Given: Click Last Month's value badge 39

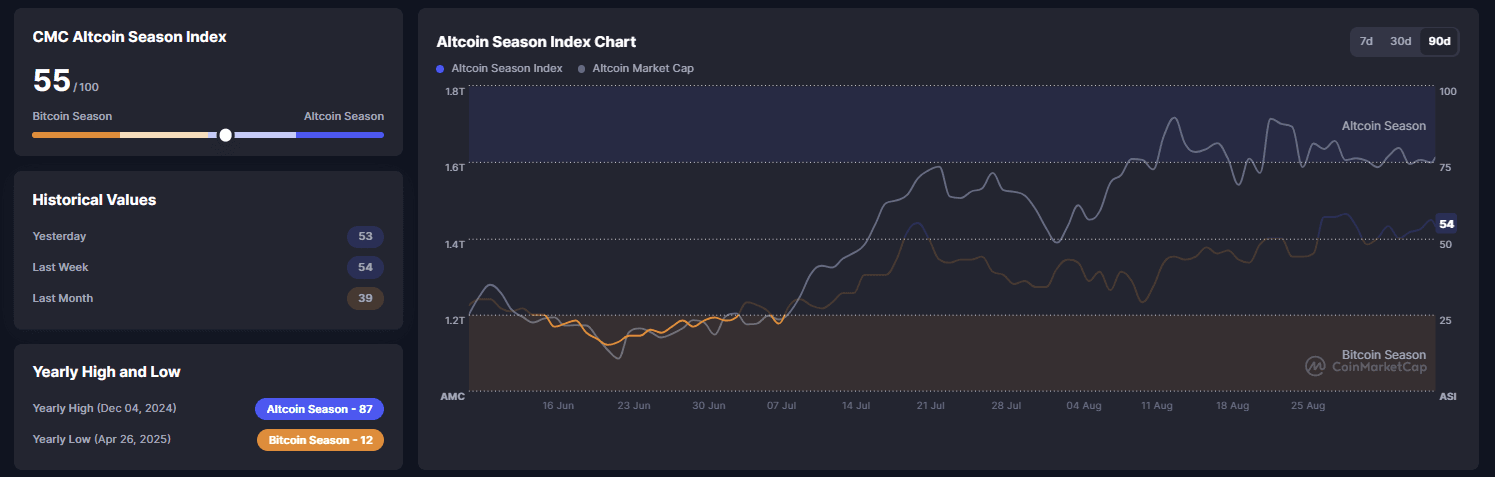Looking at the screenshot, I should (365, 298).
